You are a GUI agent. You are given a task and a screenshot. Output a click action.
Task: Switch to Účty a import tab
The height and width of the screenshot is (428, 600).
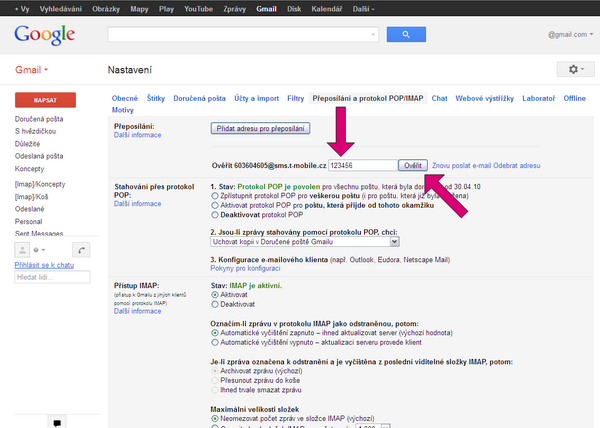[256, 98]
